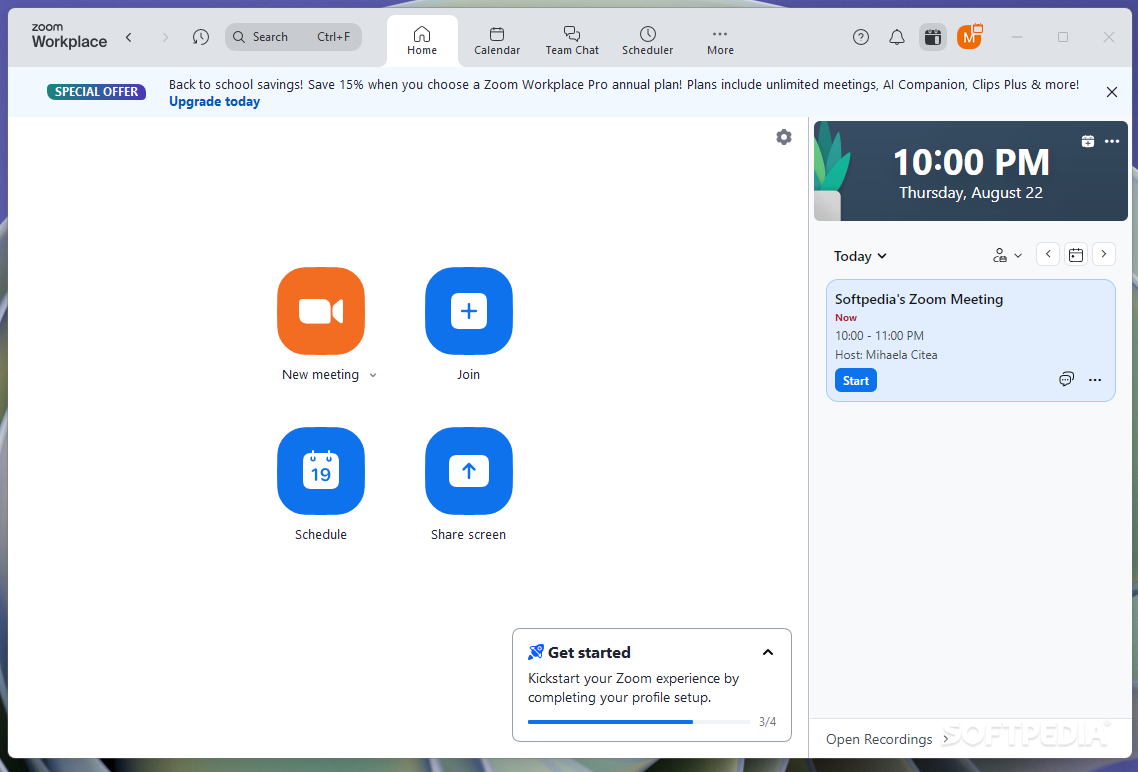1138x772 pixels.
Task: Open the calendar account filter dropdown
Action: 1007,255
